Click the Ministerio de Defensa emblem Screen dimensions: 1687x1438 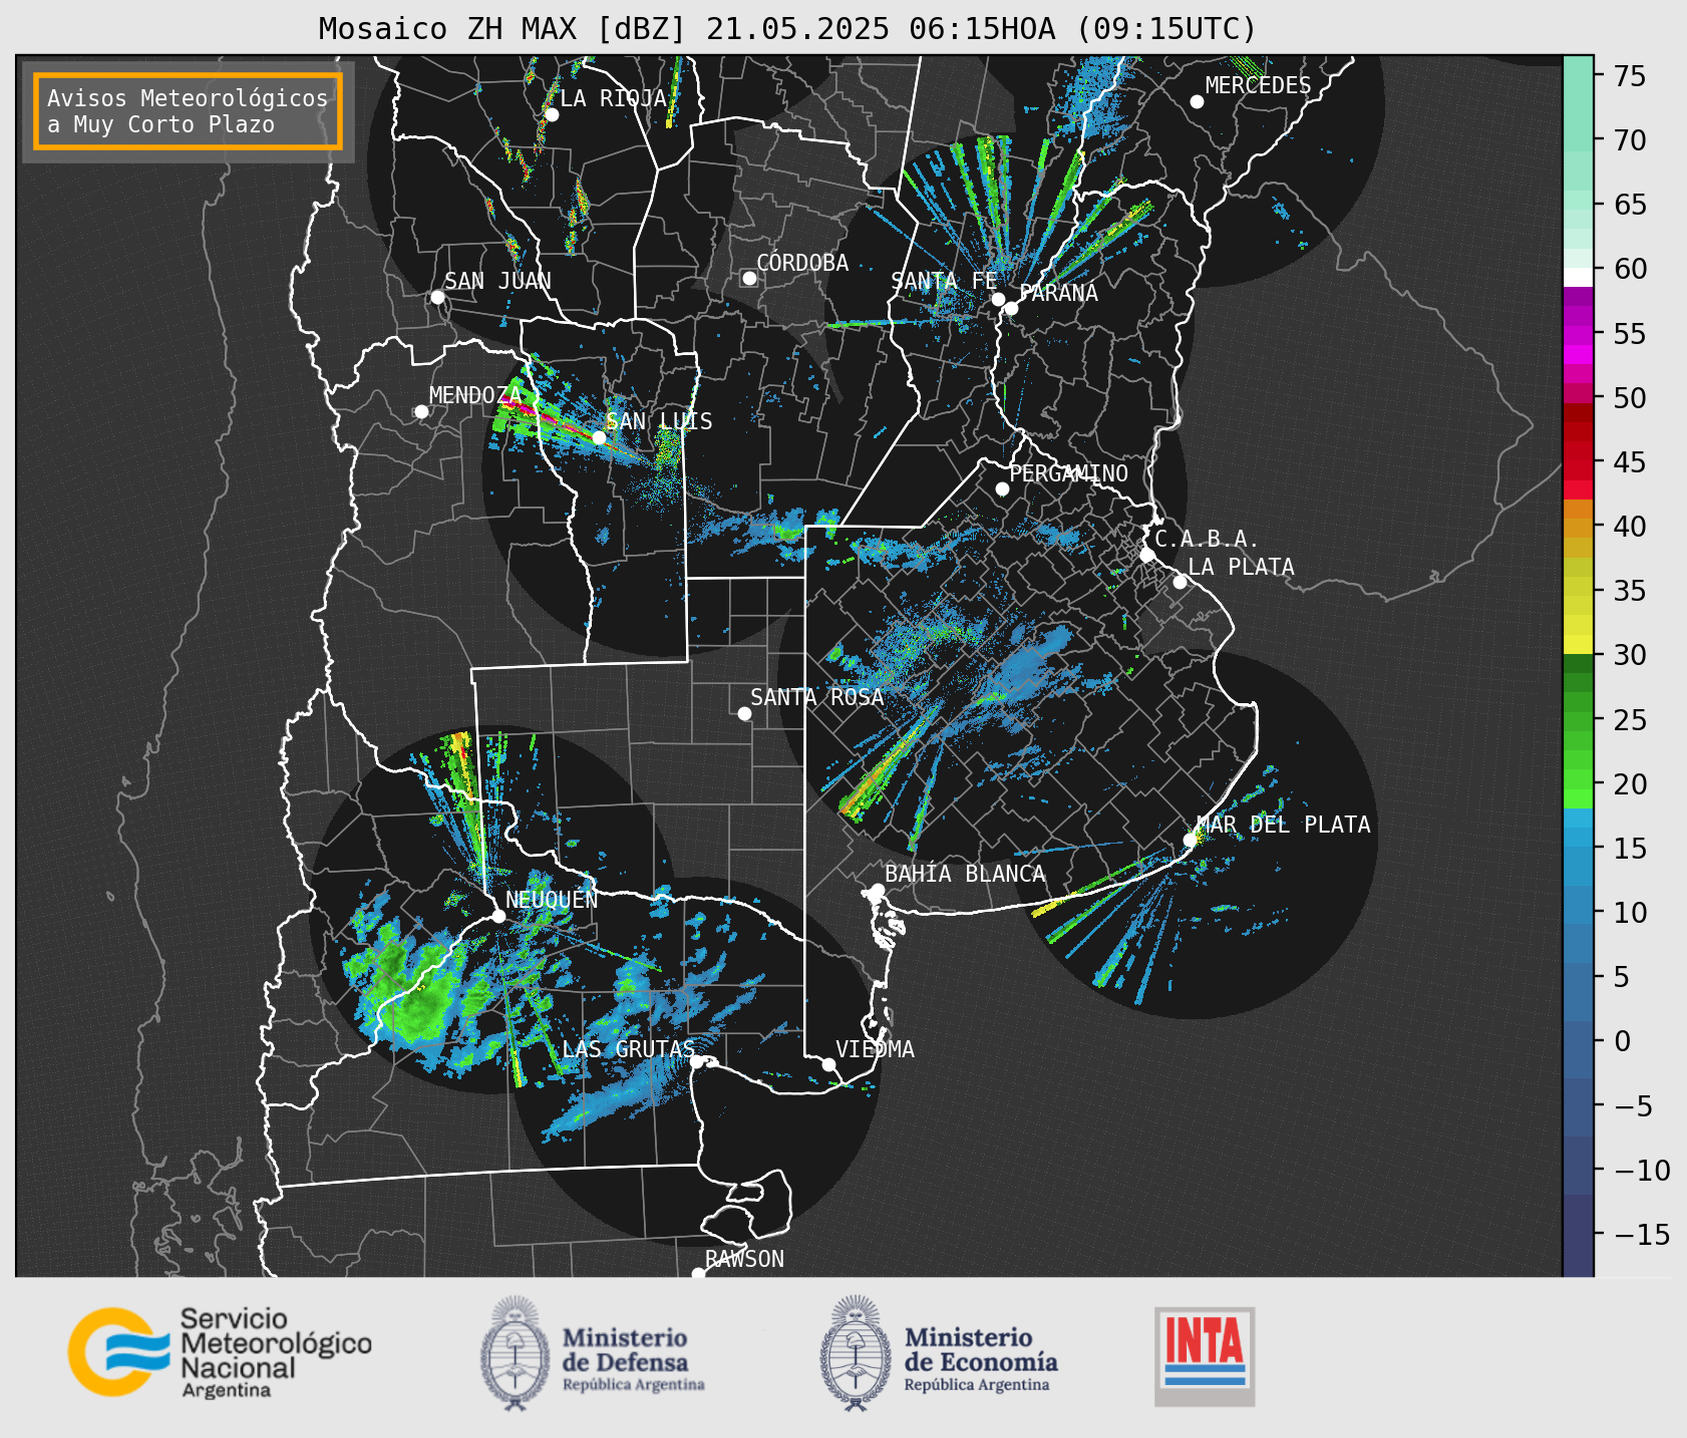click(515, 1353)
